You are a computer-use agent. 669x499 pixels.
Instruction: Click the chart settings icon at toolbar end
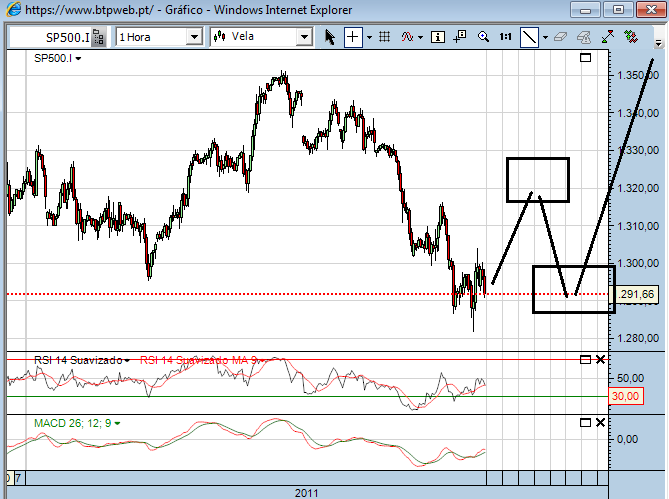click(631, 37)
